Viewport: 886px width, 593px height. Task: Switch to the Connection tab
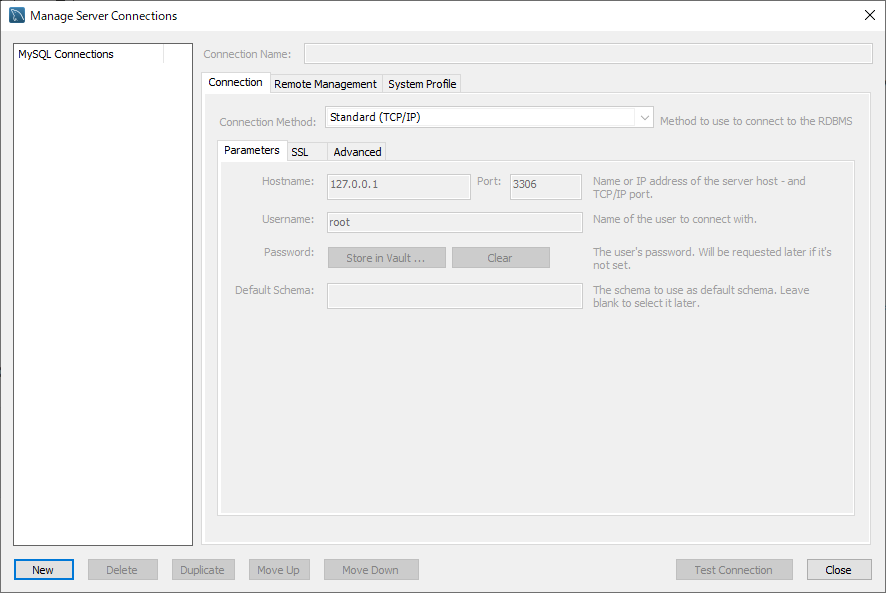click(236, 83)
